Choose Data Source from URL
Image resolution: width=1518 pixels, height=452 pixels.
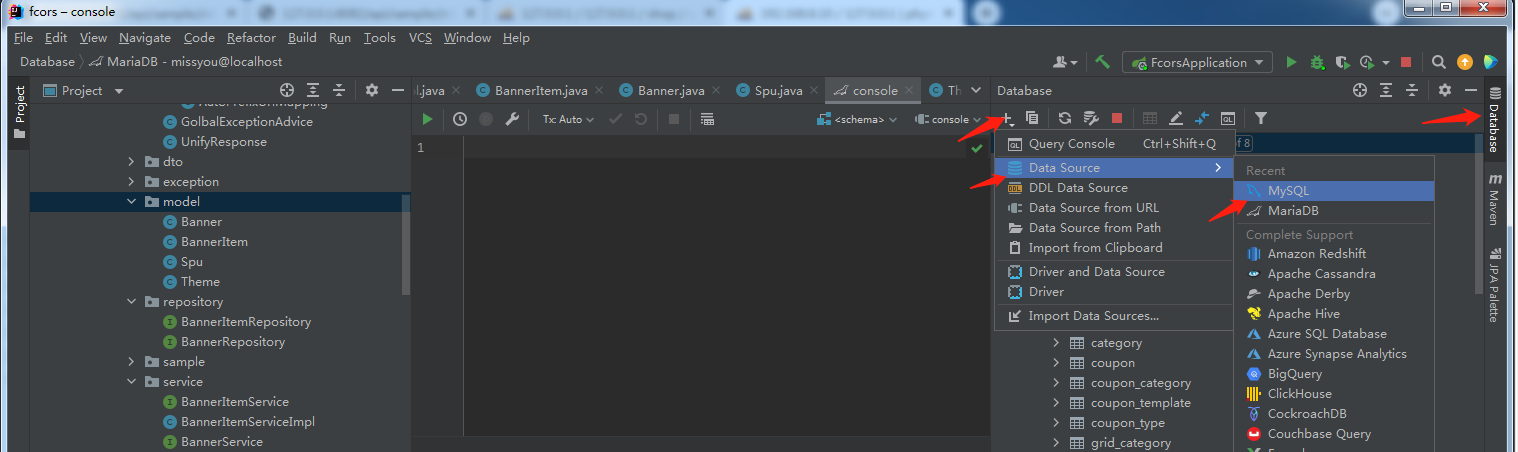(1115, 208)
